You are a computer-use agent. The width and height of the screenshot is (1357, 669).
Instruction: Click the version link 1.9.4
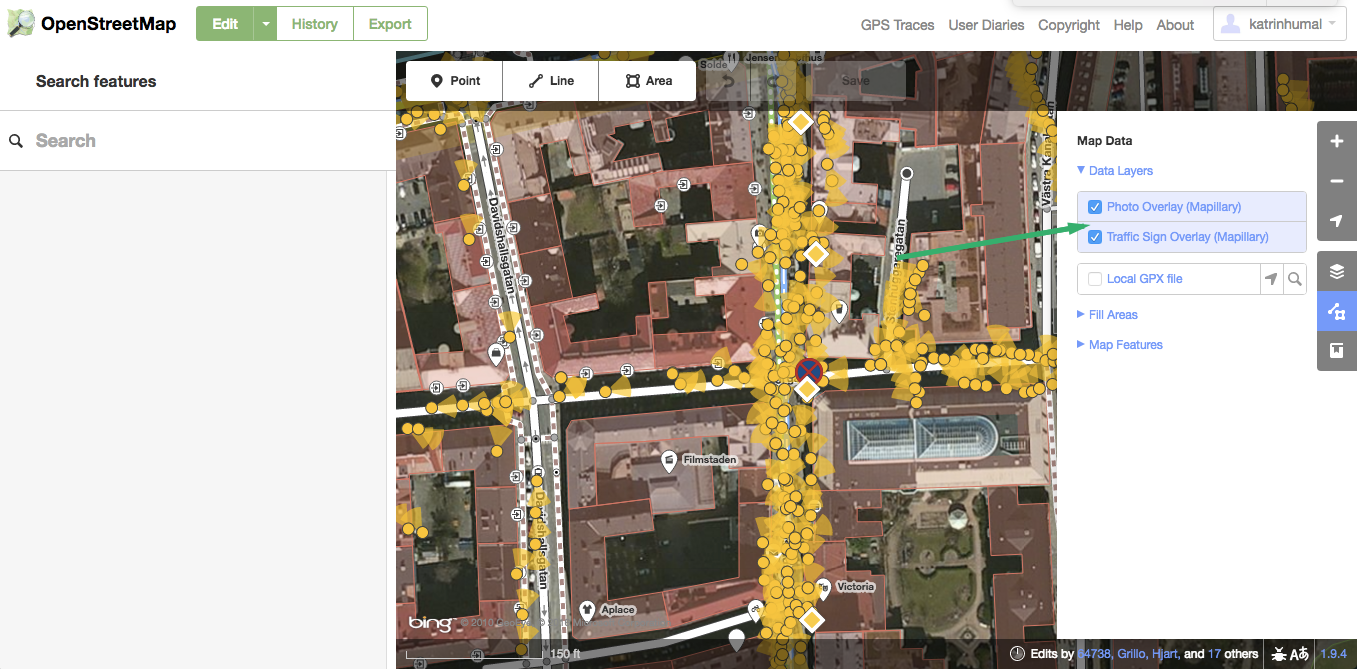click(x=1334, y=654)
